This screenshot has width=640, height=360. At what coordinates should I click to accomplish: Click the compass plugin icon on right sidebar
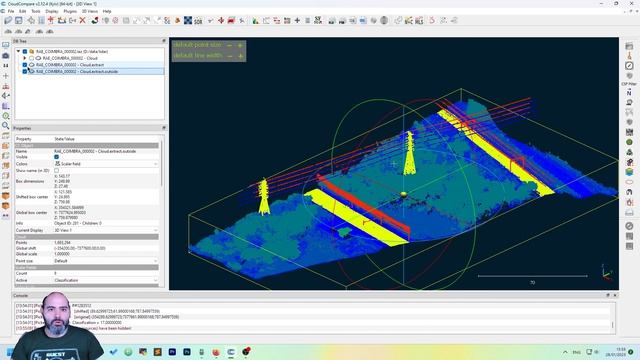(629, 66)
